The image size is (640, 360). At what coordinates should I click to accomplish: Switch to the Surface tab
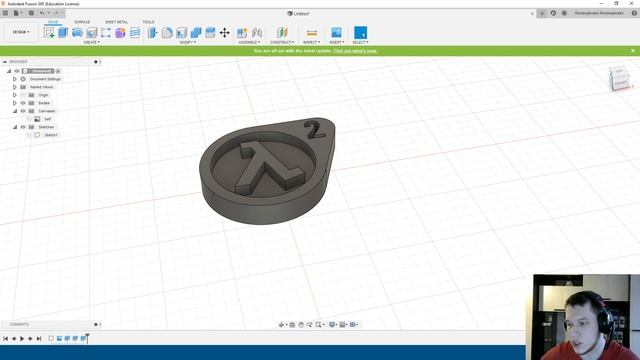82,22
